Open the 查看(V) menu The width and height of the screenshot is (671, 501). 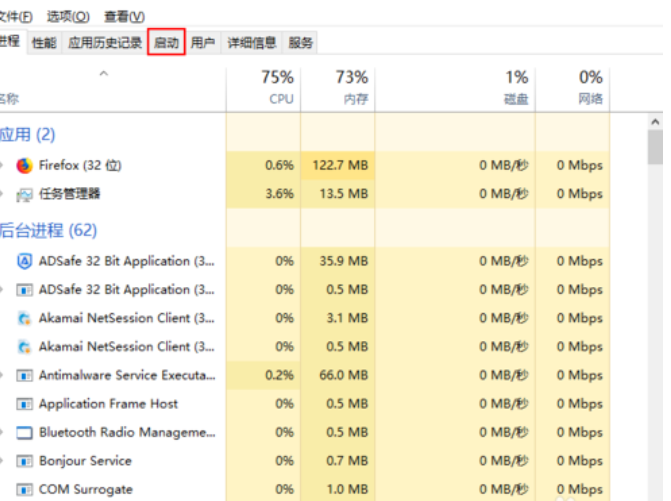pos(124,17)
